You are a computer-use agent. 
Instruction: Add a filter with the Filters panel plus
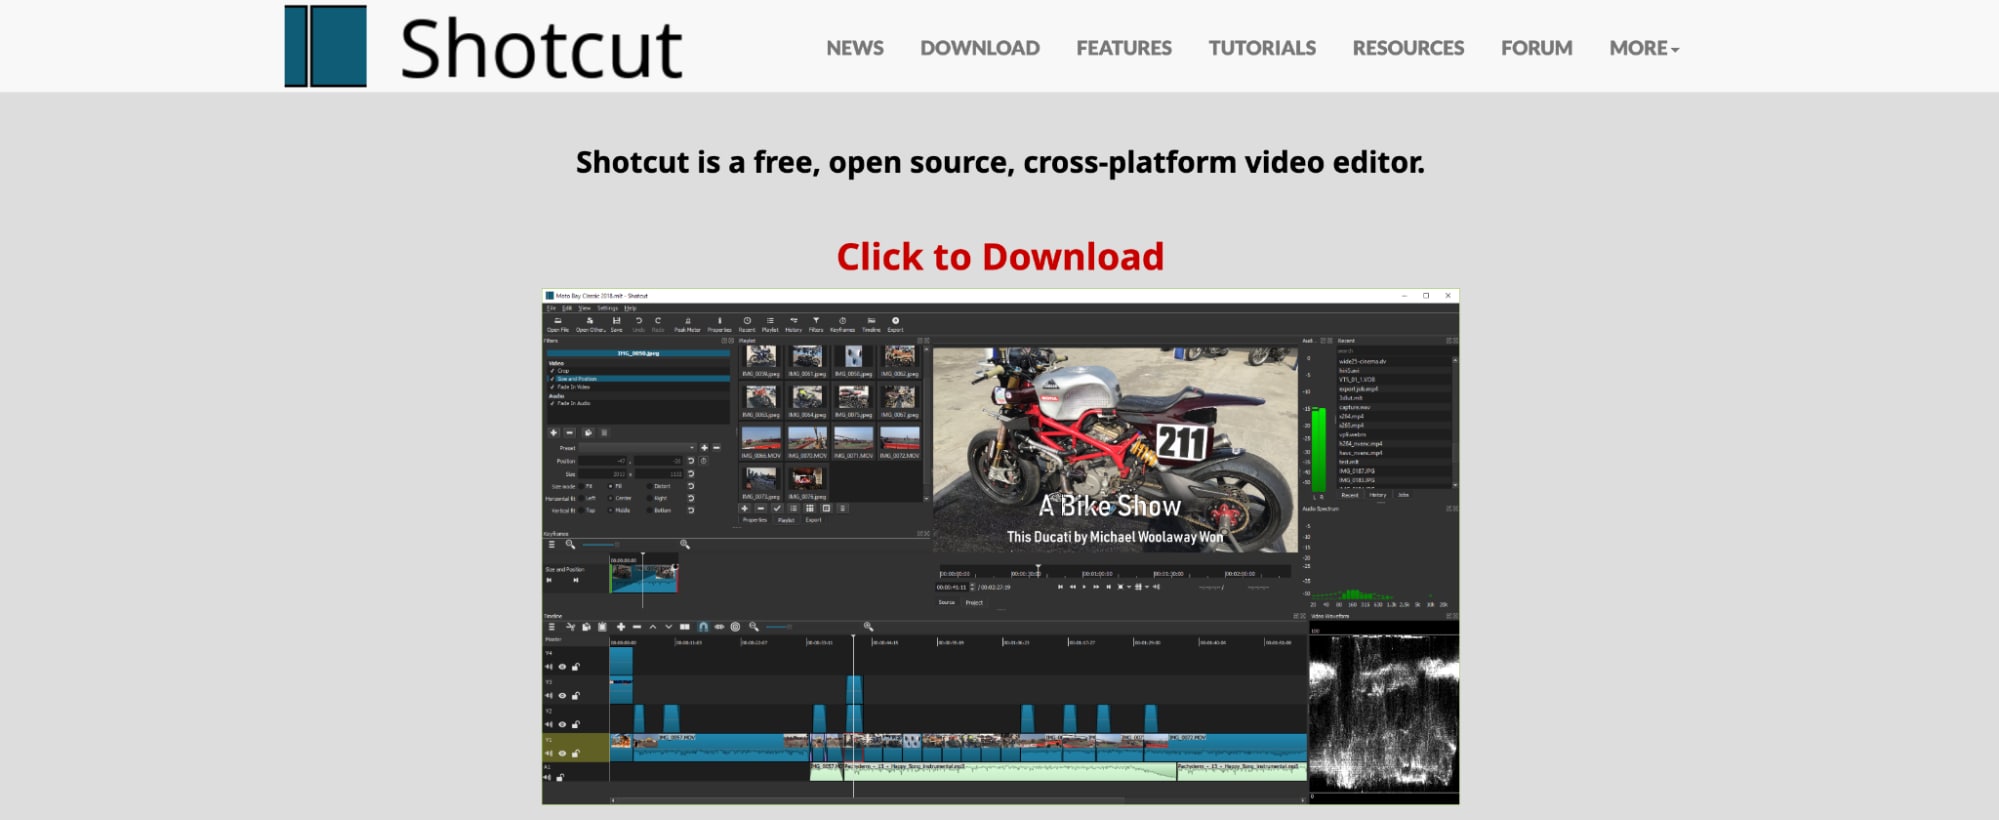[554, 433]
